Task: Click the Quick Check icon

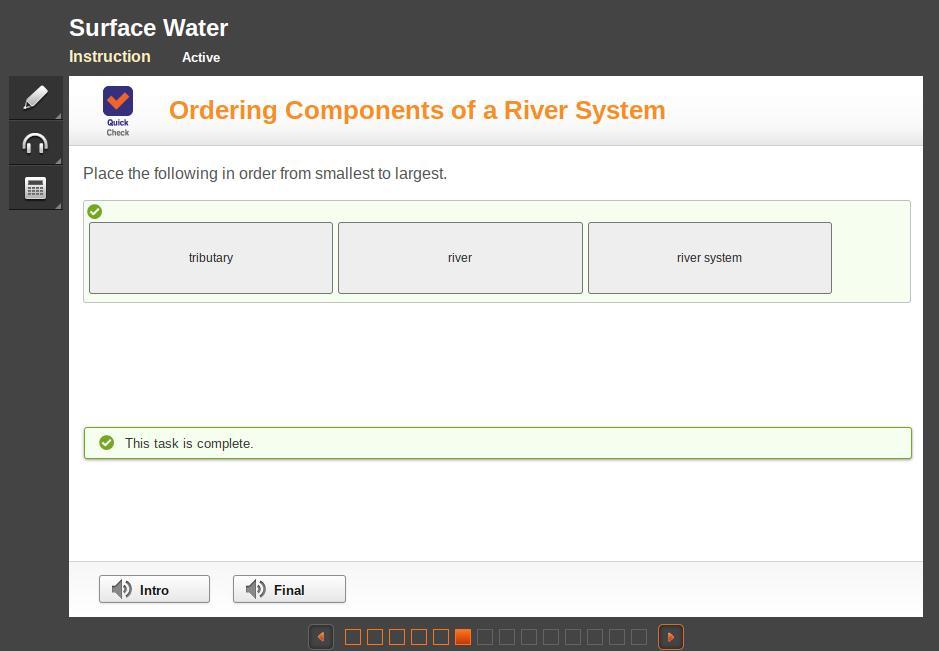Action: point(118,111)
